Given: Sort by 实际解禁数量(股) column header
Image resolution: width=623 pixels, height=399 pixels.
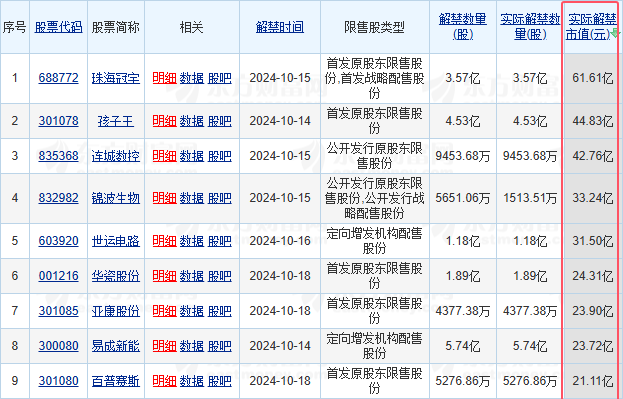Looking at the screenshot, I should (530, 27).
